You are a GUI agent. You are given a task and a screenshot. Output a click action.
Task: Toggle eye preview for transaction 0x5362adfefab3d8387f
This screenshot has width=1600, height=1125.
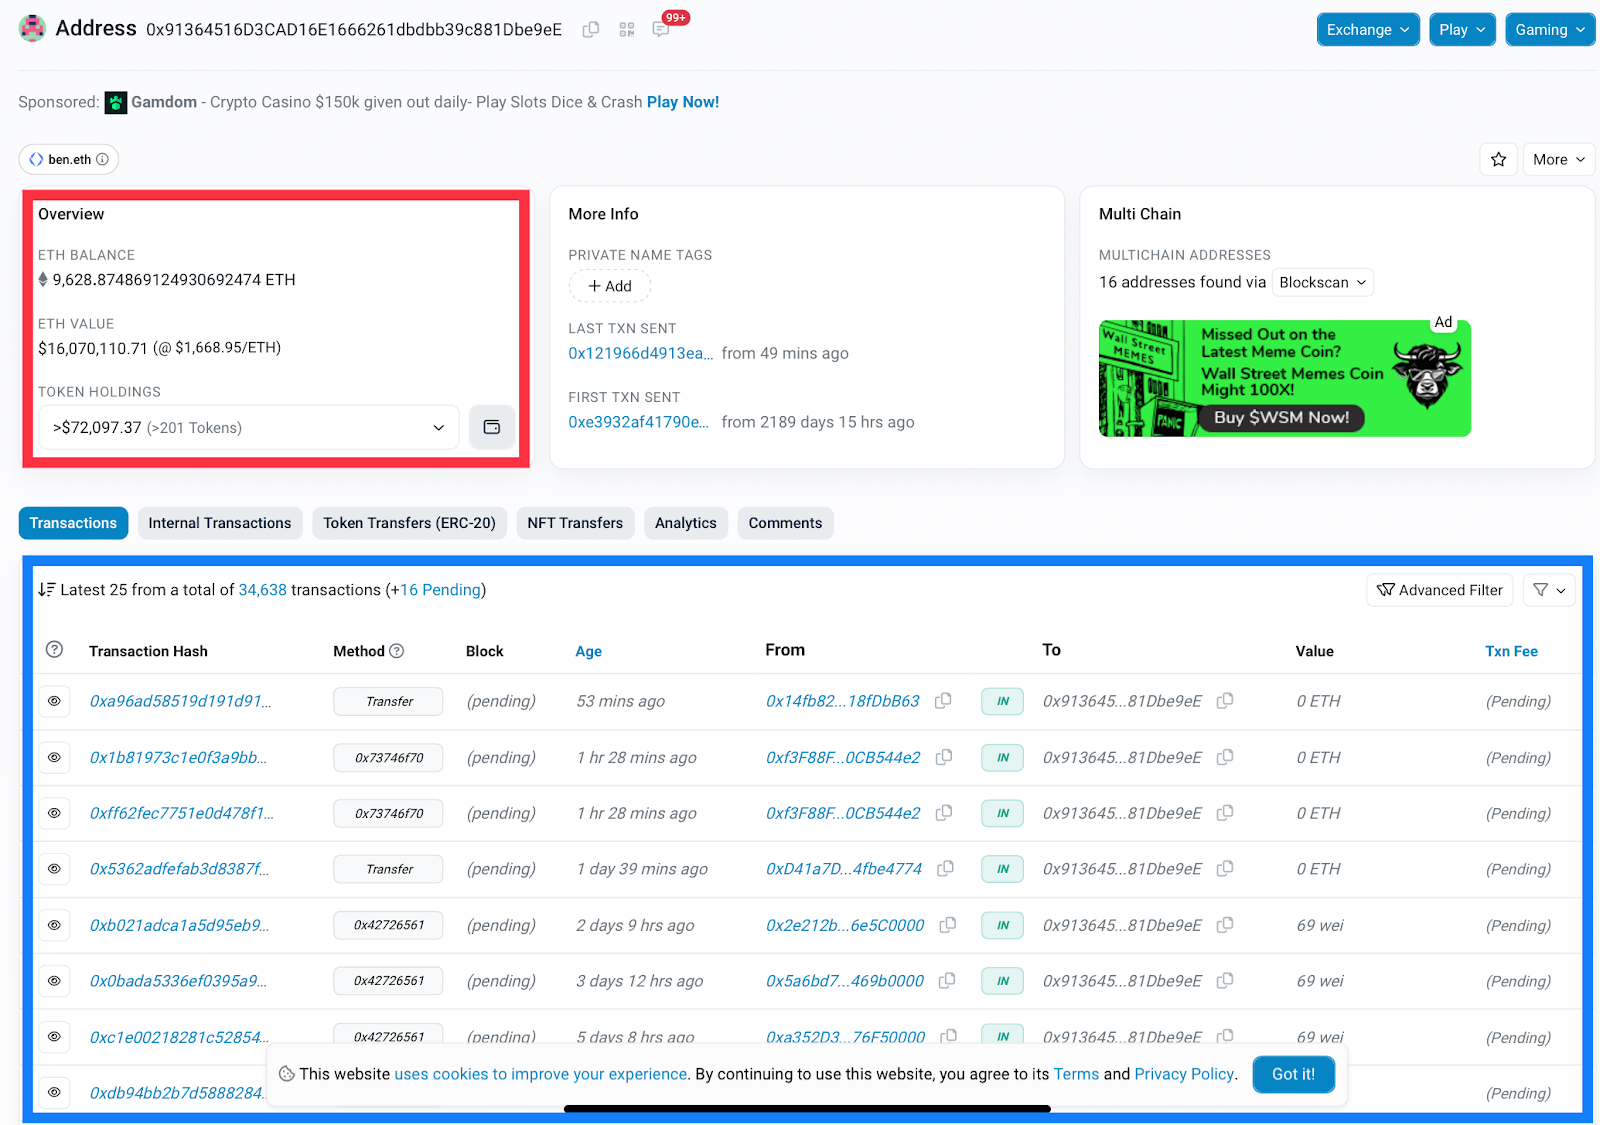point(55,869)
